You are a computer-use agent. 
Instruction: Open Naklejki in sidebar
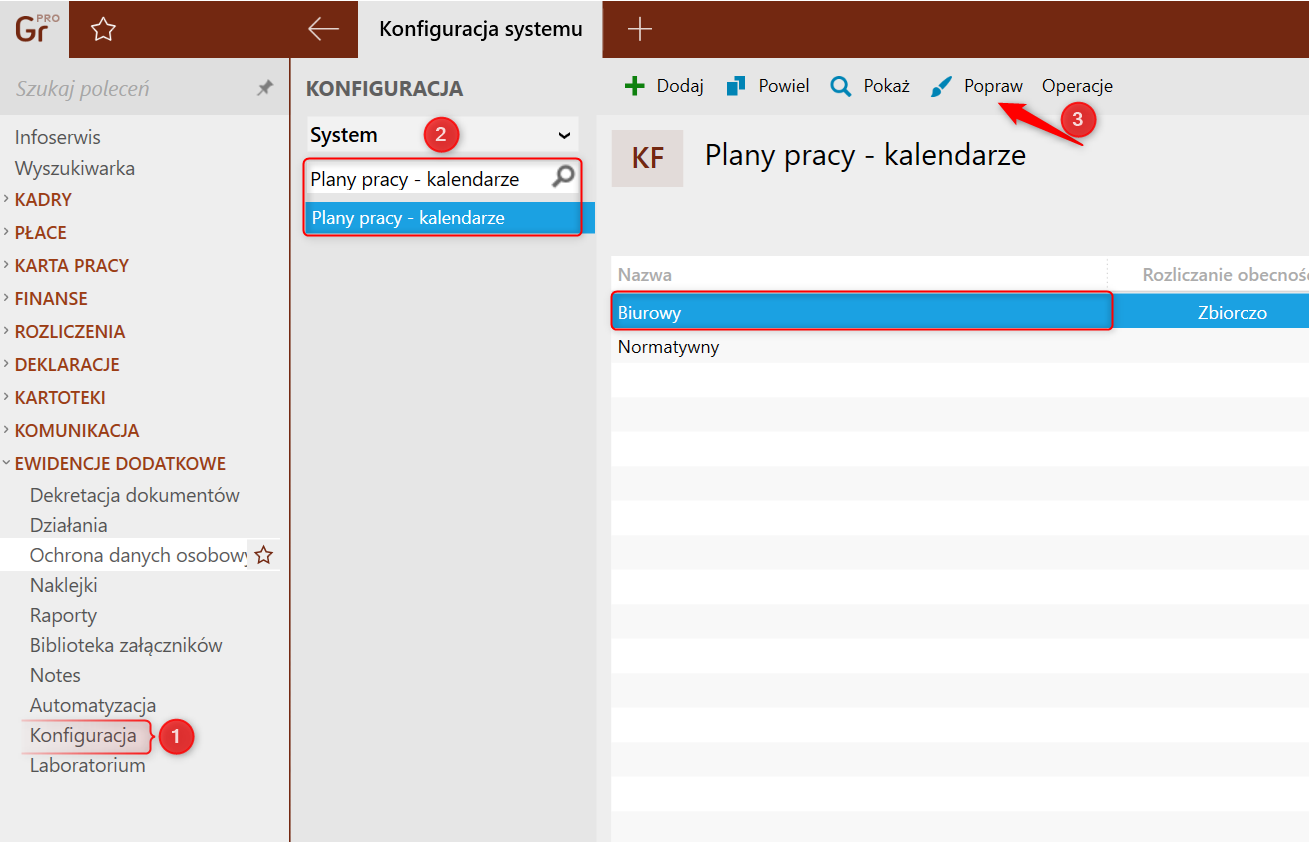point(64,585)
